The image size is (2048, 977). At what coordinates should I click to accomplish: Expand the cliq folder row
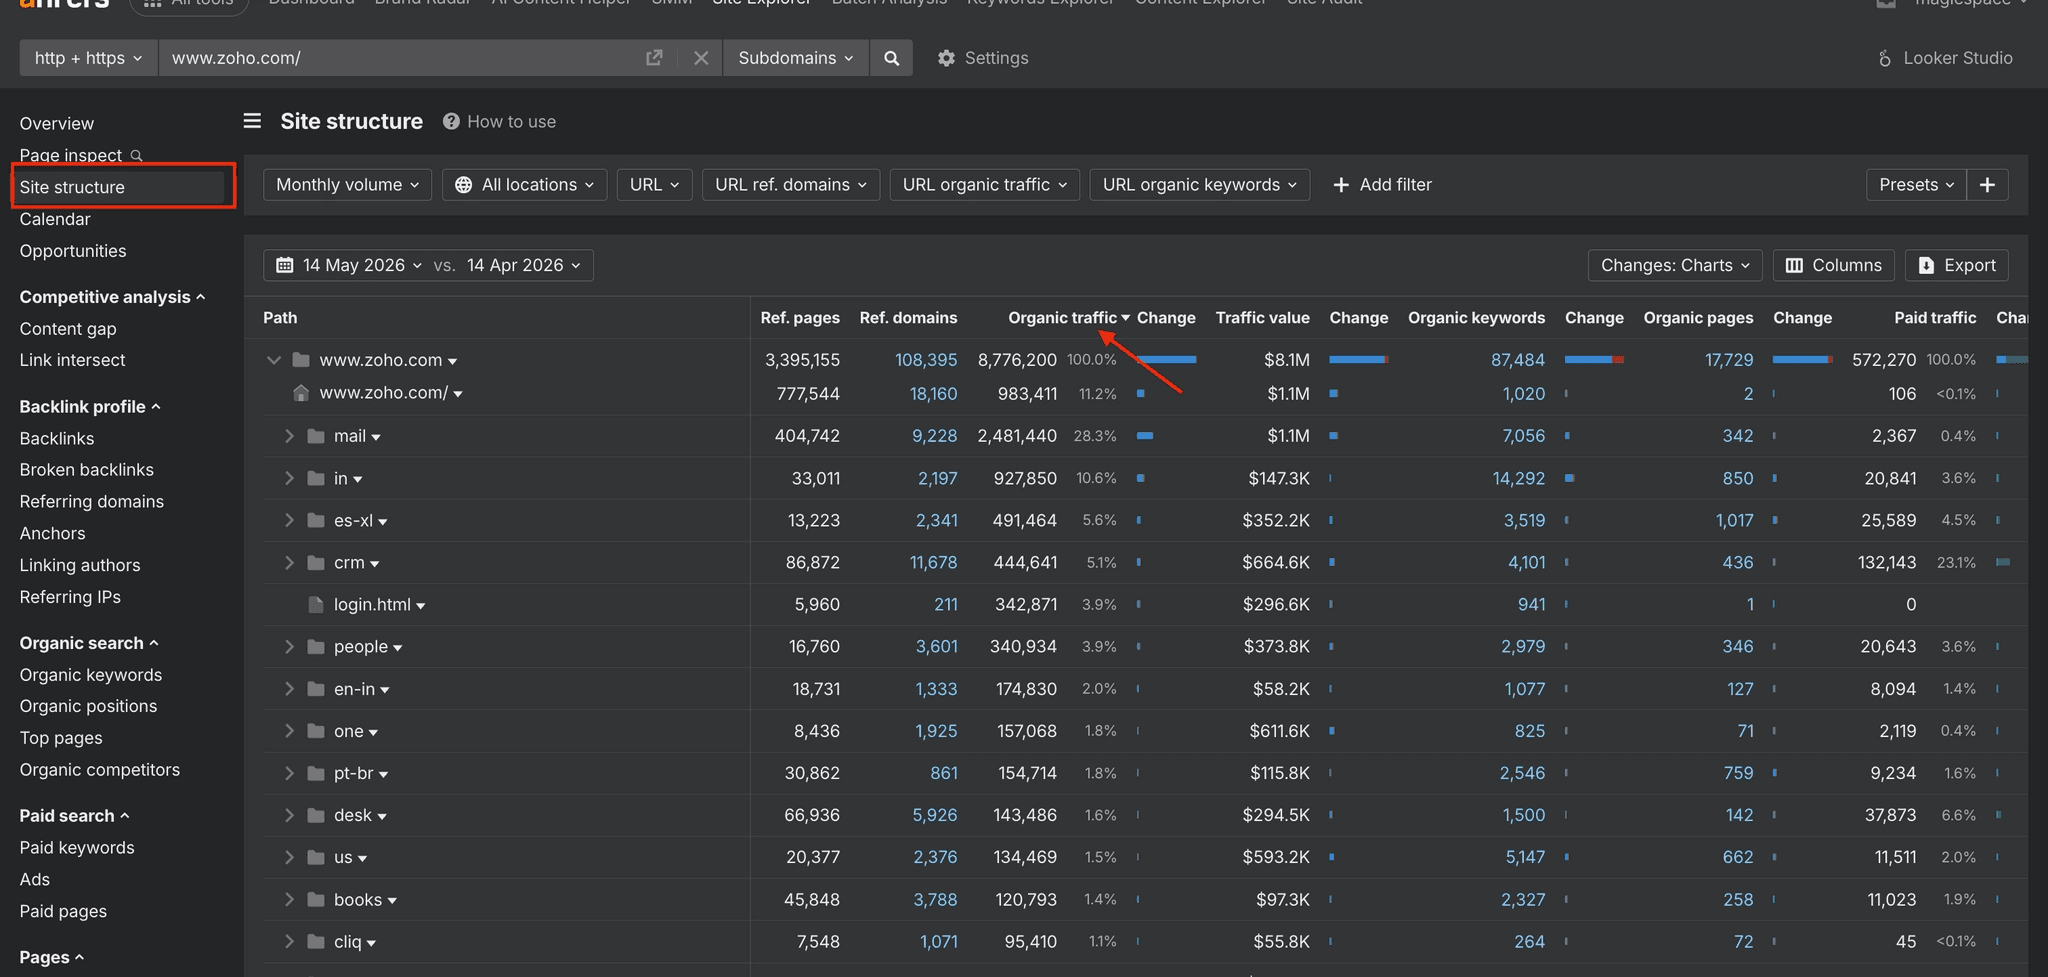pyautogui.click(x=288, y=942)
